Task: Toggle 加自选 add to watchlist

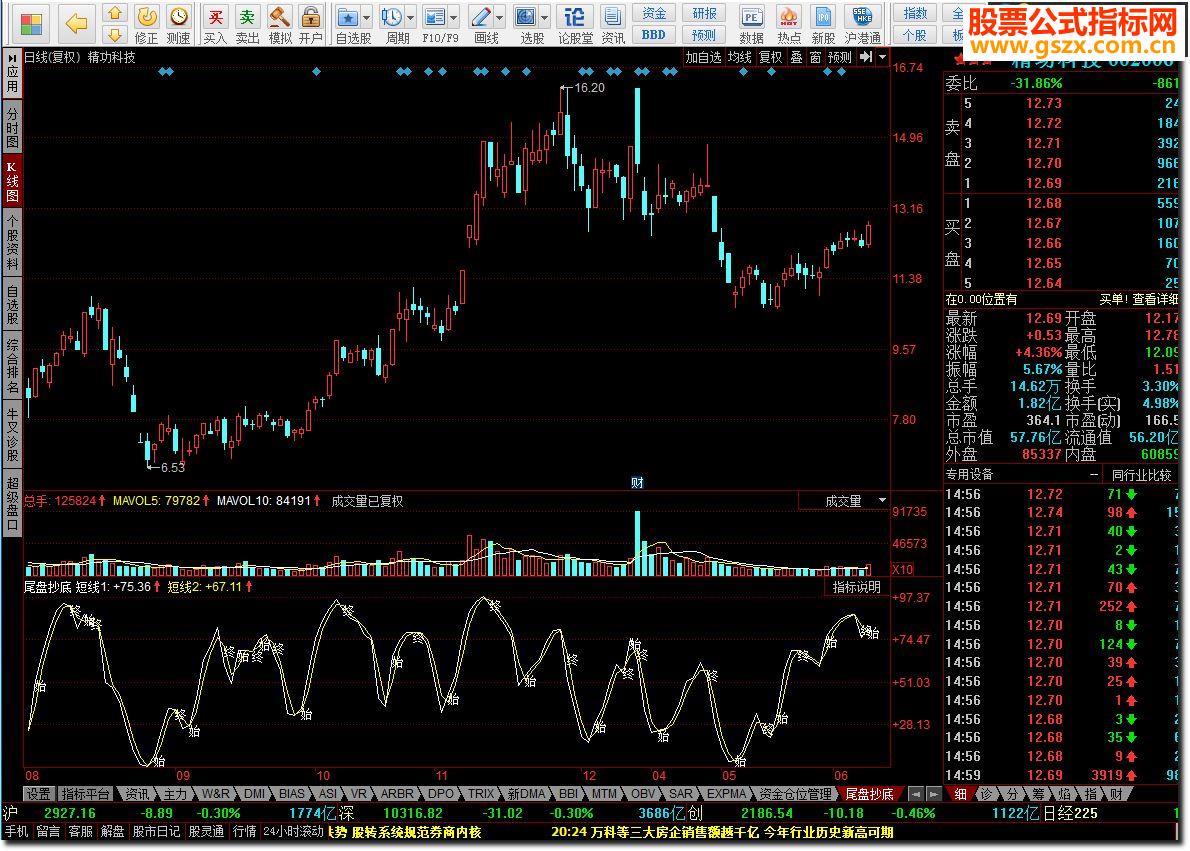Action: point(704,57)
